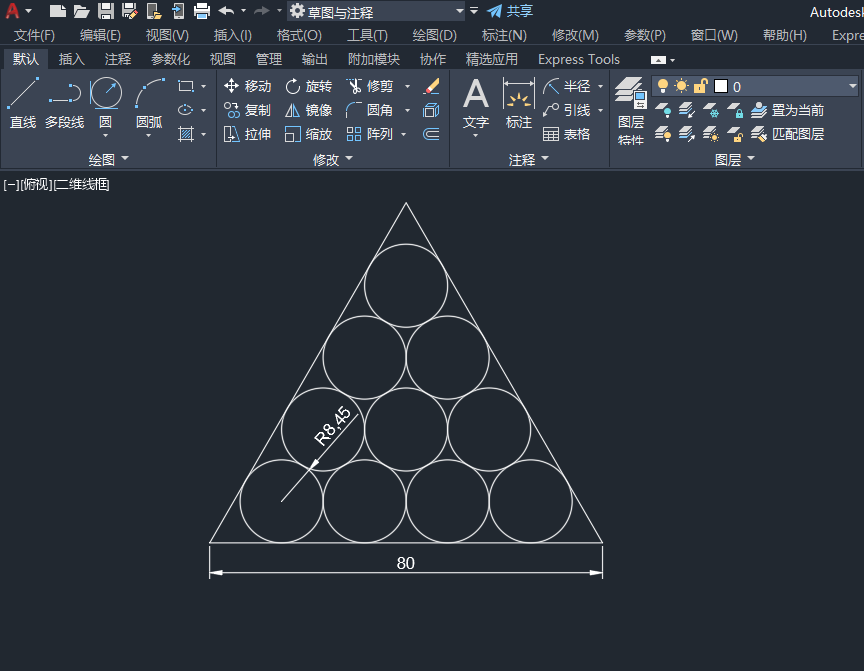Select the Leader (引线) tool

click(x=566, y=110)
